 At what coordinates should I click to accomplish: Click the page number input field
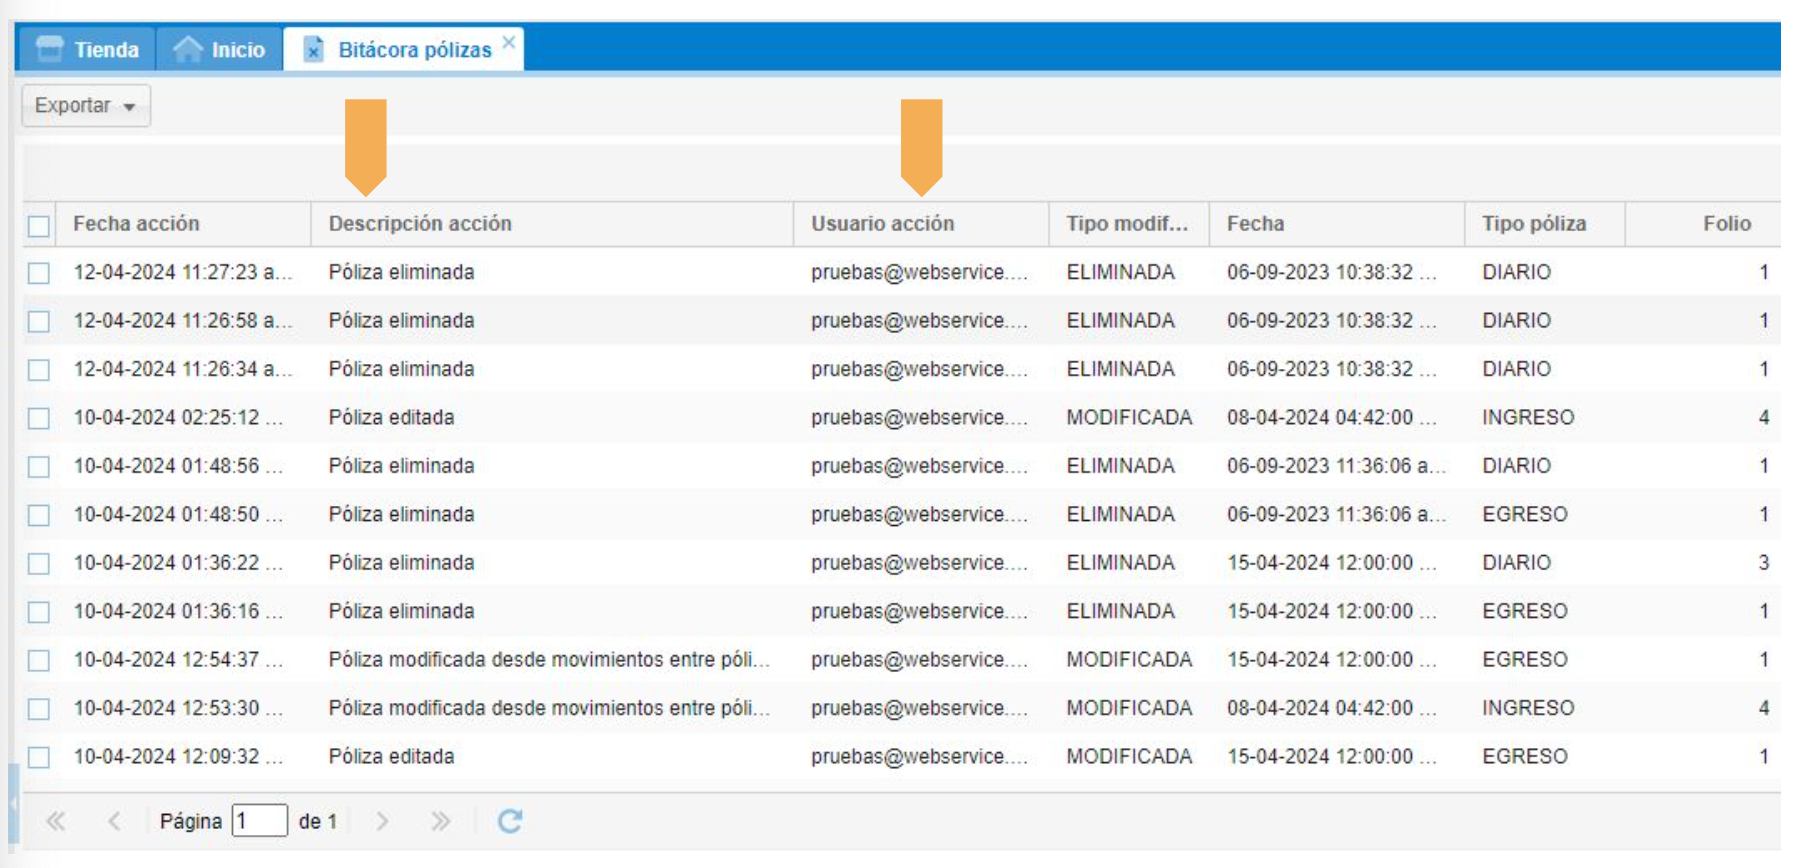click(x=259, y=821)
